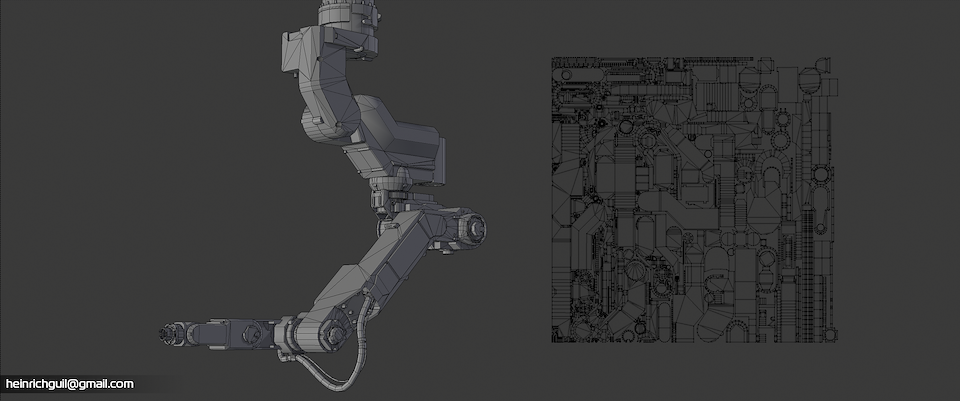Click the square UV layout map
The width and height of the screenshot is (960, 401).
click(x=695, y=200)
